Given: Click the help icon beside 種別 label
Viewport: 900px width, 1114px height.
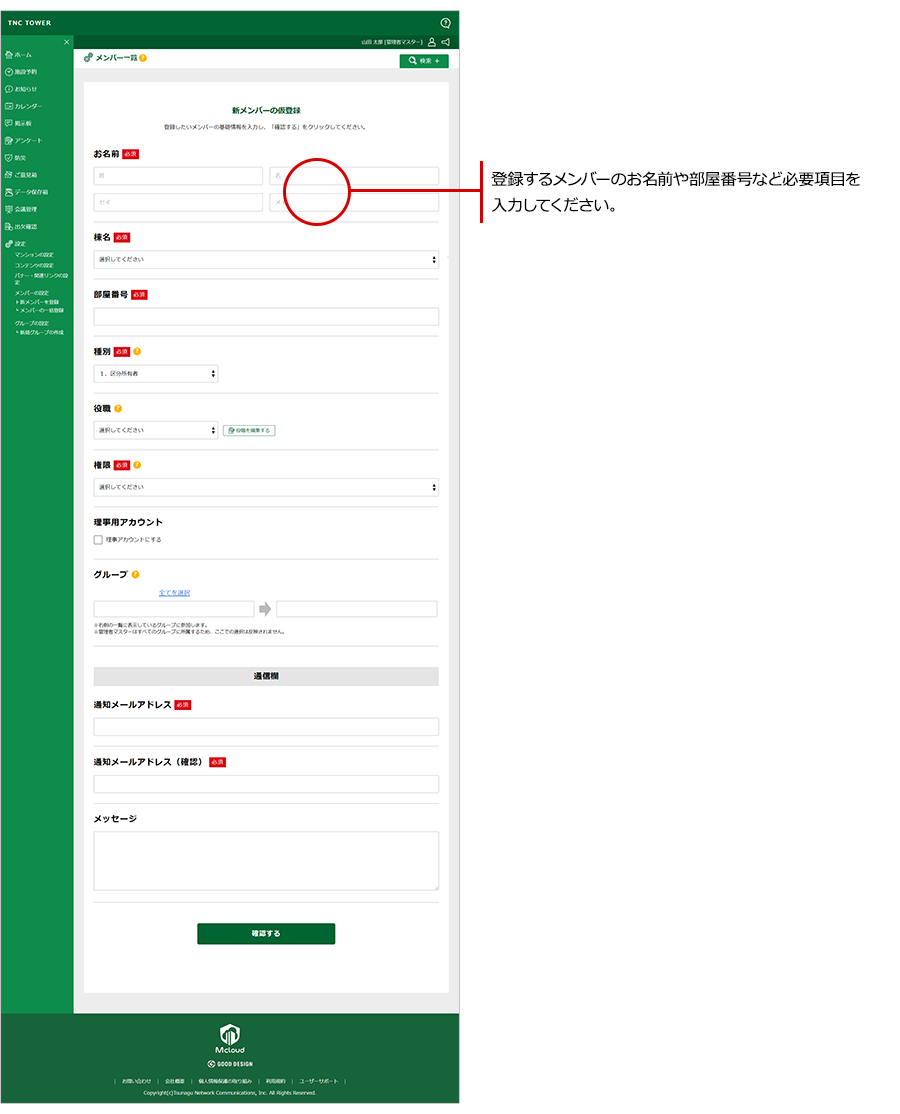Looking at the screenshot, I should pos(137,352).
